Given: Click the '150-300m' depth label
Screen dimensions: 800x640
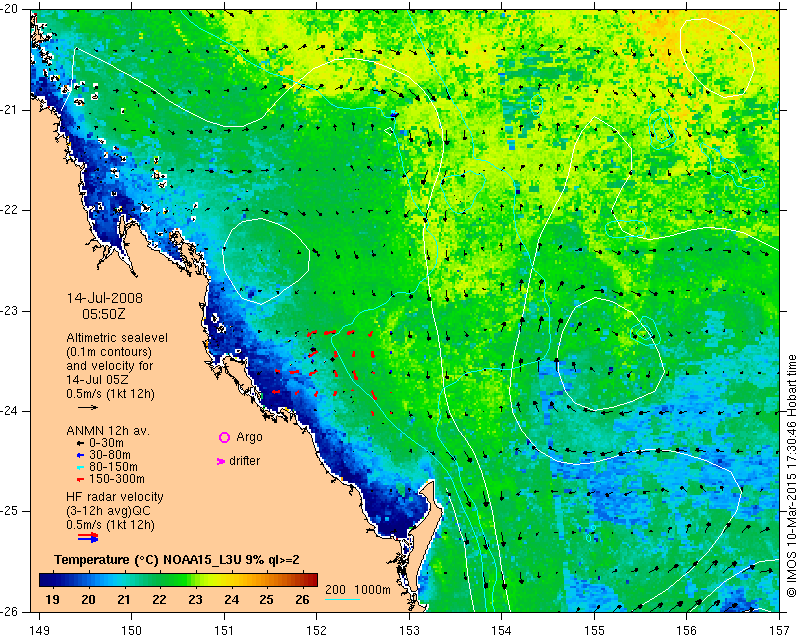Looking at the screenshot, I should pyautogui.click(x=116, y=479).
